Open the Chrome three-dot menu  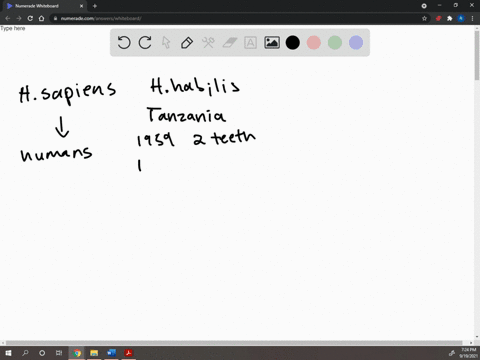(x=472, y=18)
